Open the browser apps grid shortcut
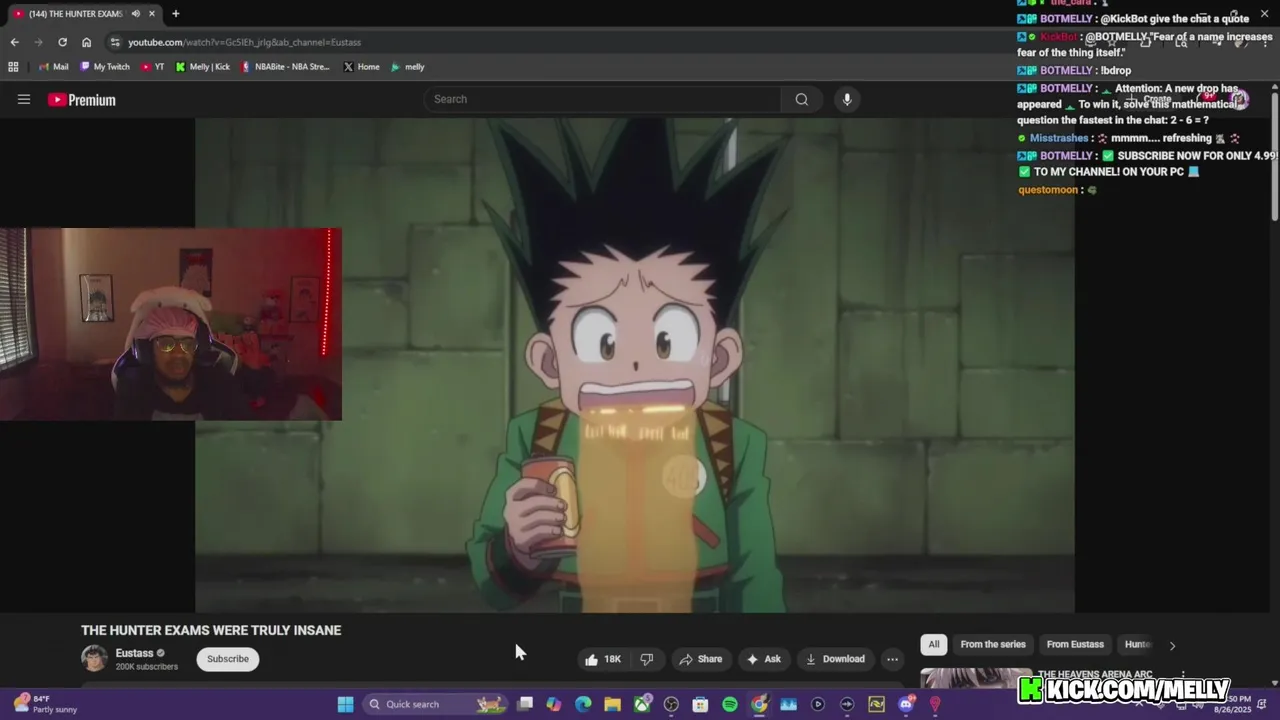This screenshot has height=720, width=1280. point(13,67)
